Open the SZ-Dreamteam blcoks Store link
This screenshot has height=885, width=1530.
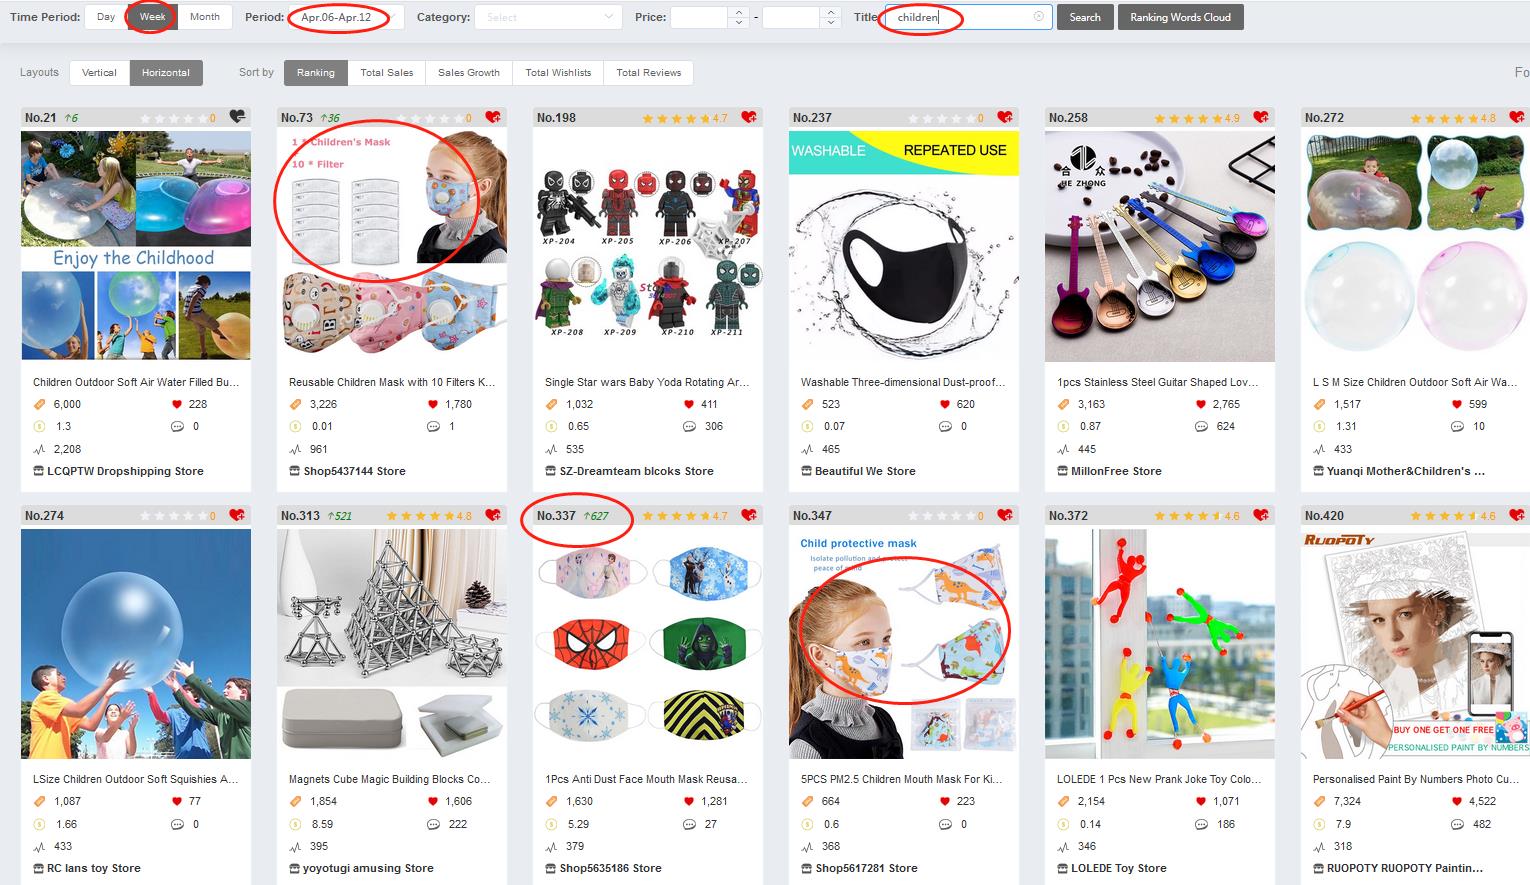pos(636,471)
